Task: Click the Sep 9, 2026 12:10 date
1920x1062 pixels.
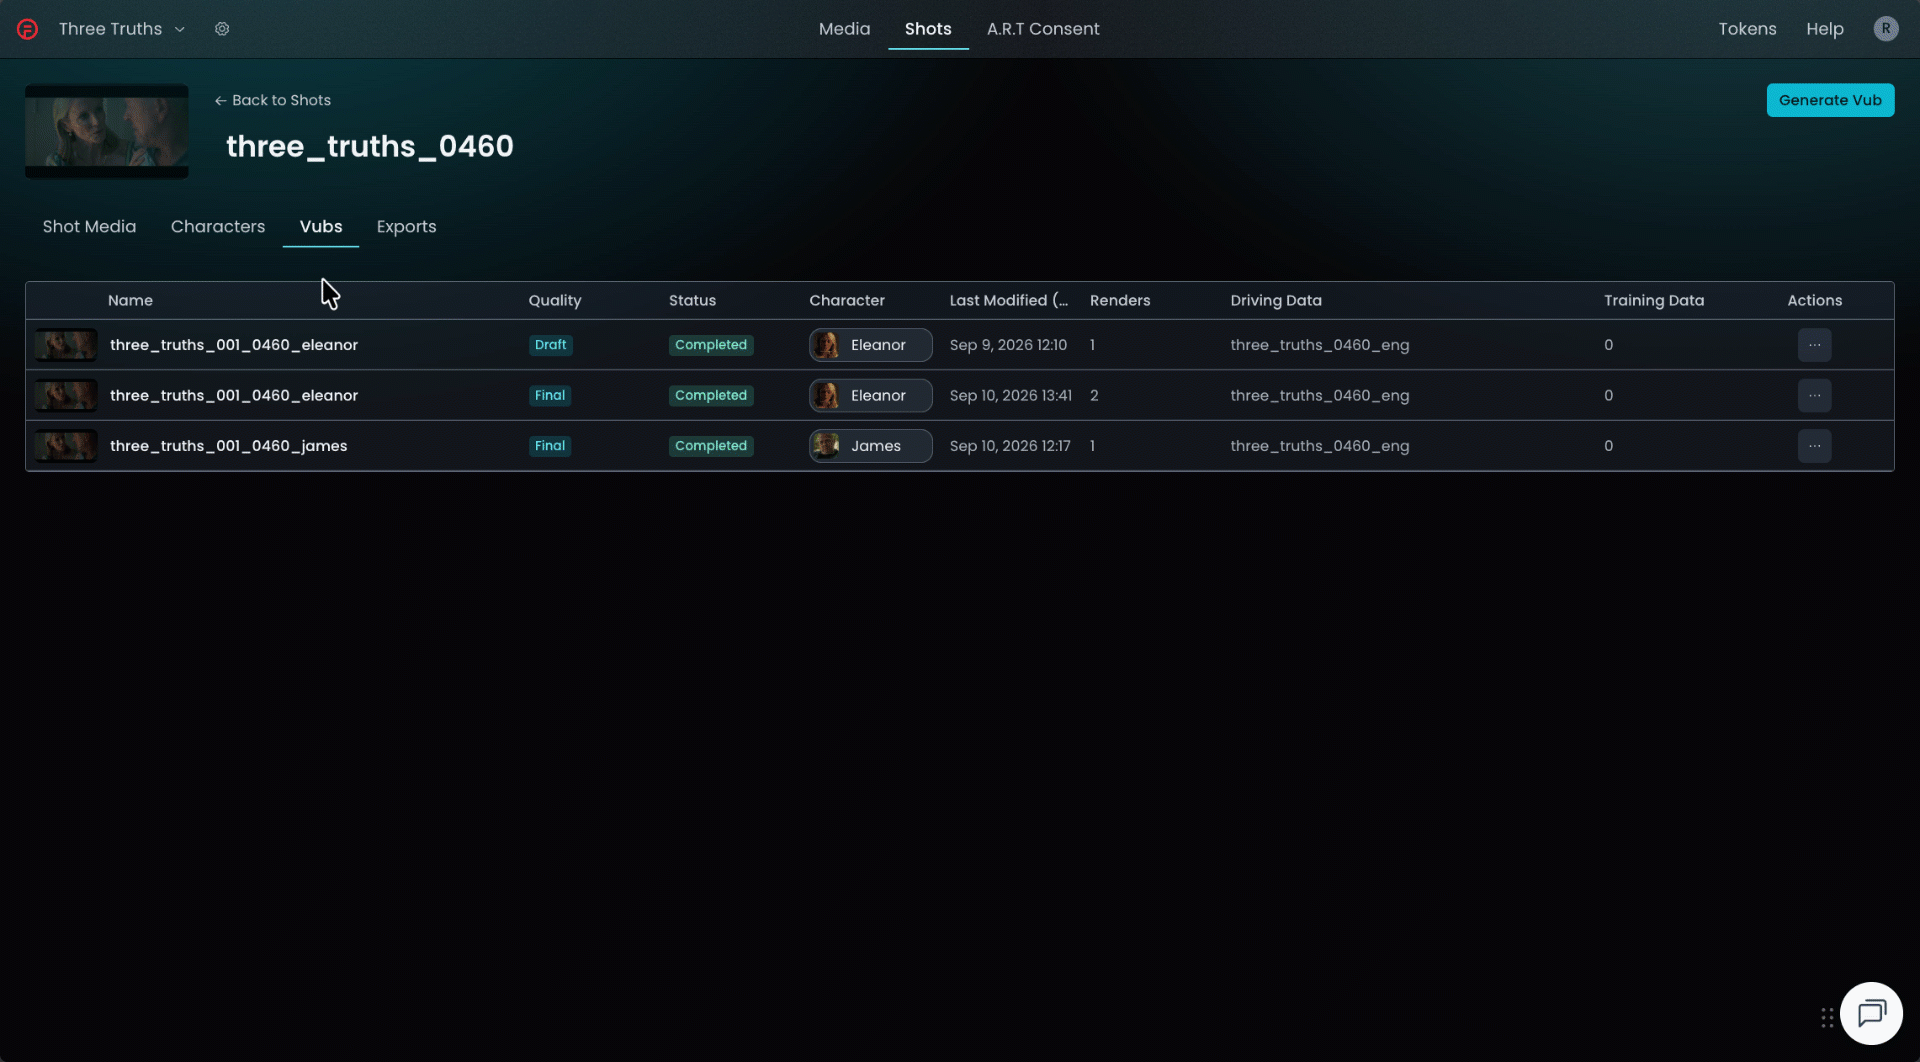Action: click(1008, 345)
